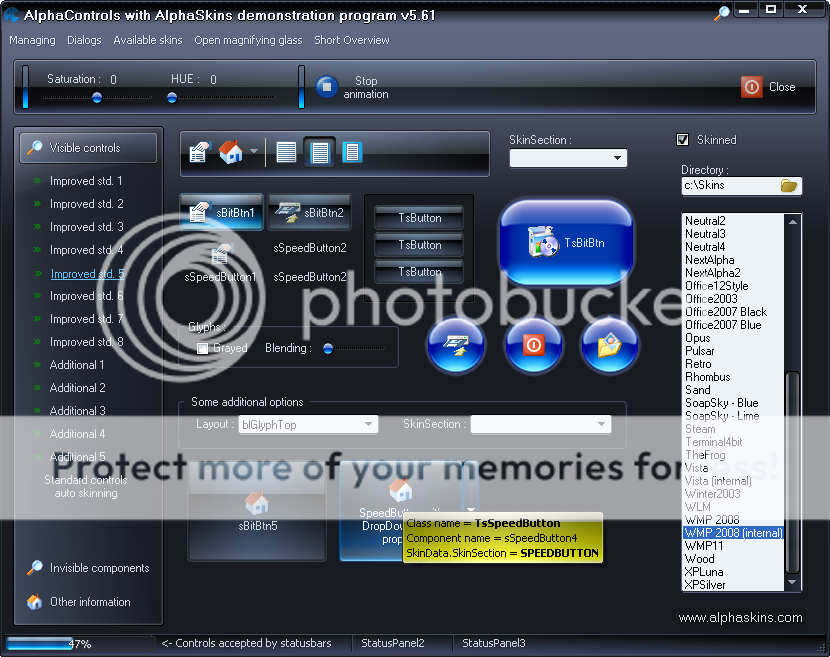830x657 pixels.
Task: Click the folder browse icon in Directory field
Action: click(x=789, y=185)
